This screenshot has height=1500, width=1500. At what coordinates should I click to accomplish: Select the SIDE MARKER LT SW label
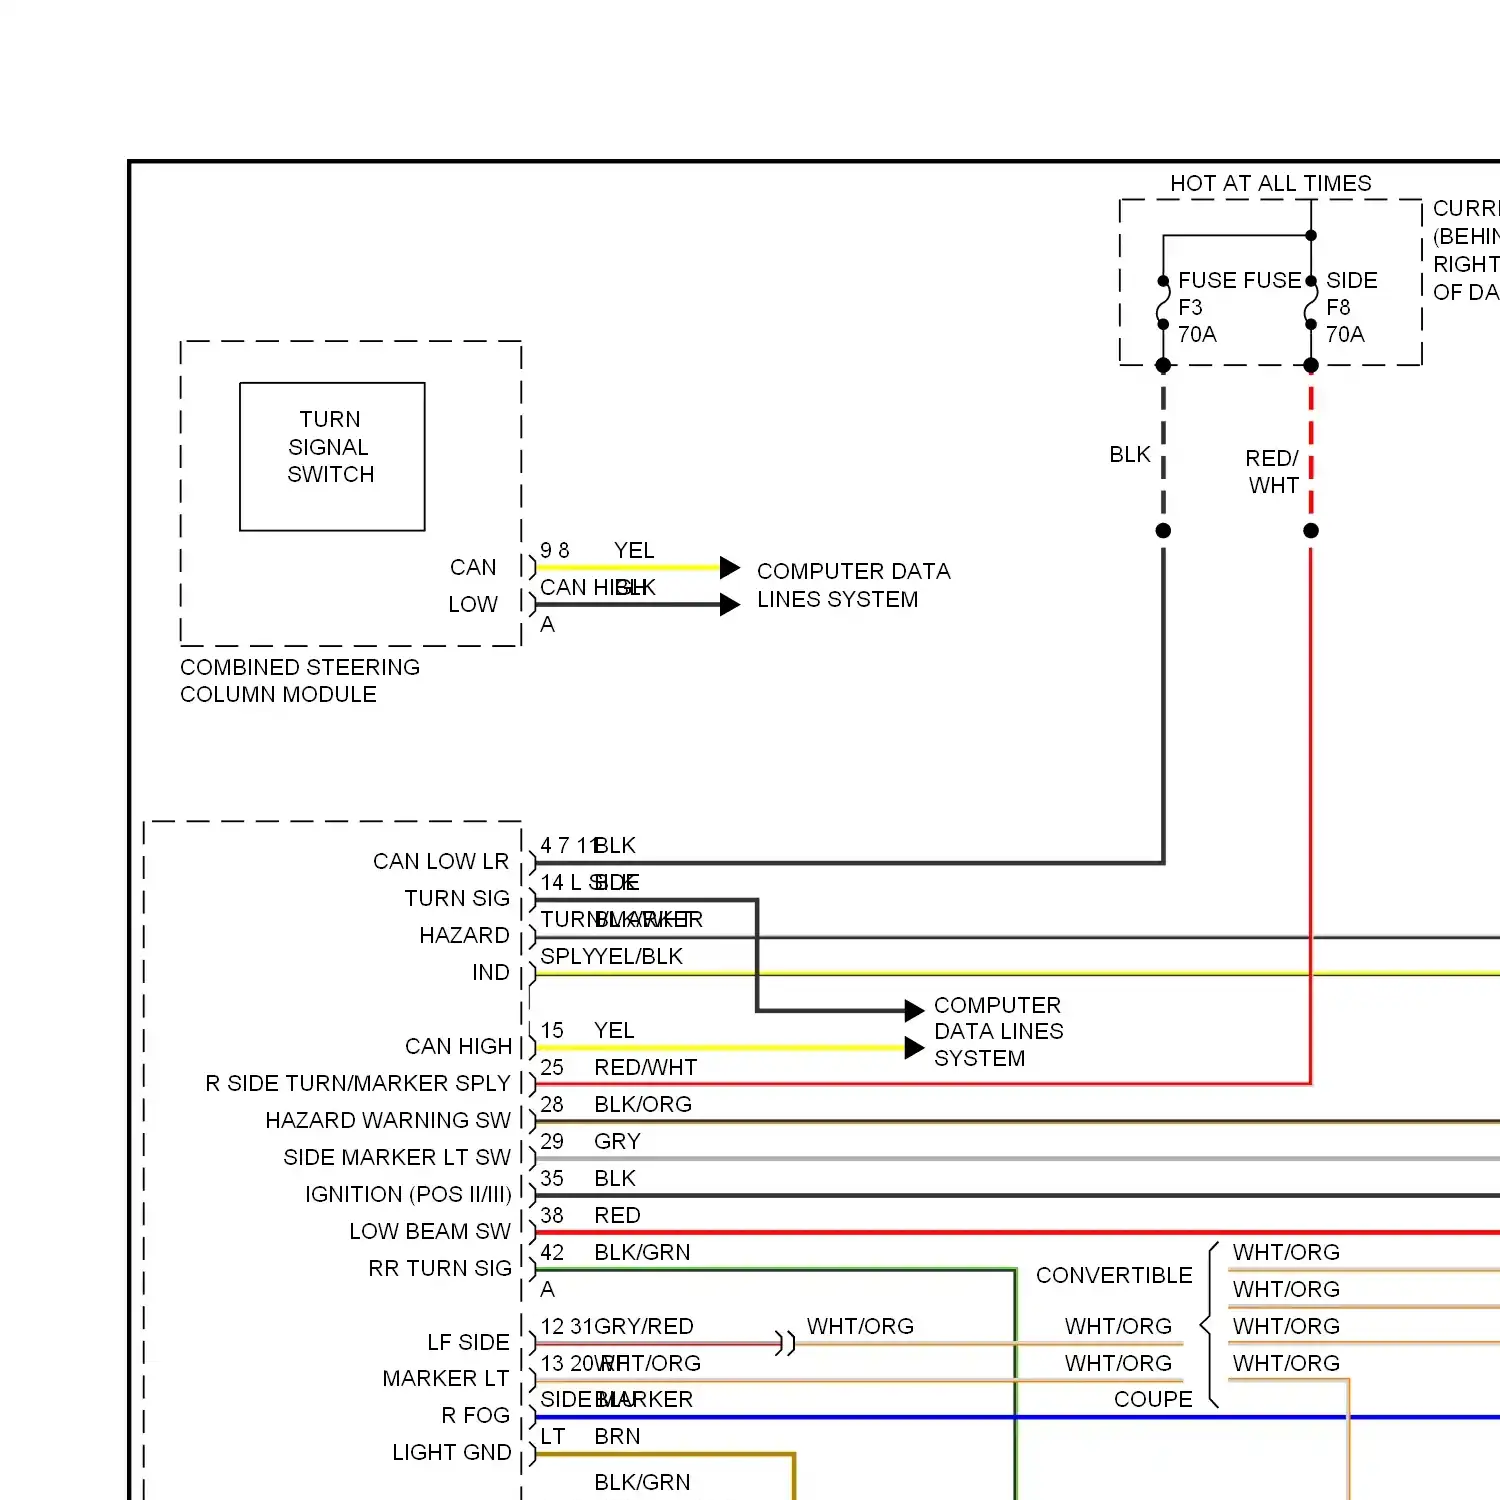tap(397, 1157)
